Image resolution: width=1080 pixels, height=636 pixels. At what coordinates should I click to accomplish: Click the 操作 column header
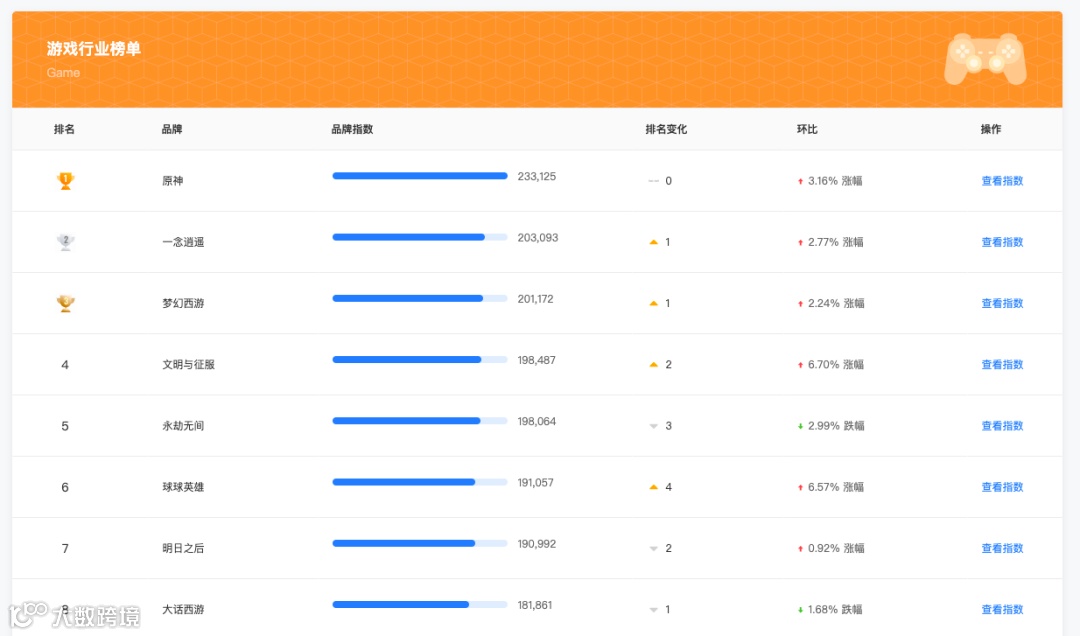point(991,130)
